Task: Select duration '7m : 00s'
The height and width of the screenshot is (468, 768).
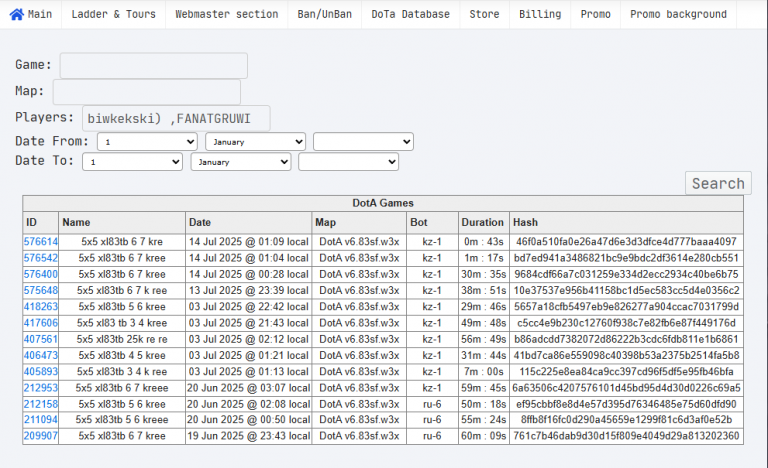Action: pyautogui.click(x=484, y=371)
